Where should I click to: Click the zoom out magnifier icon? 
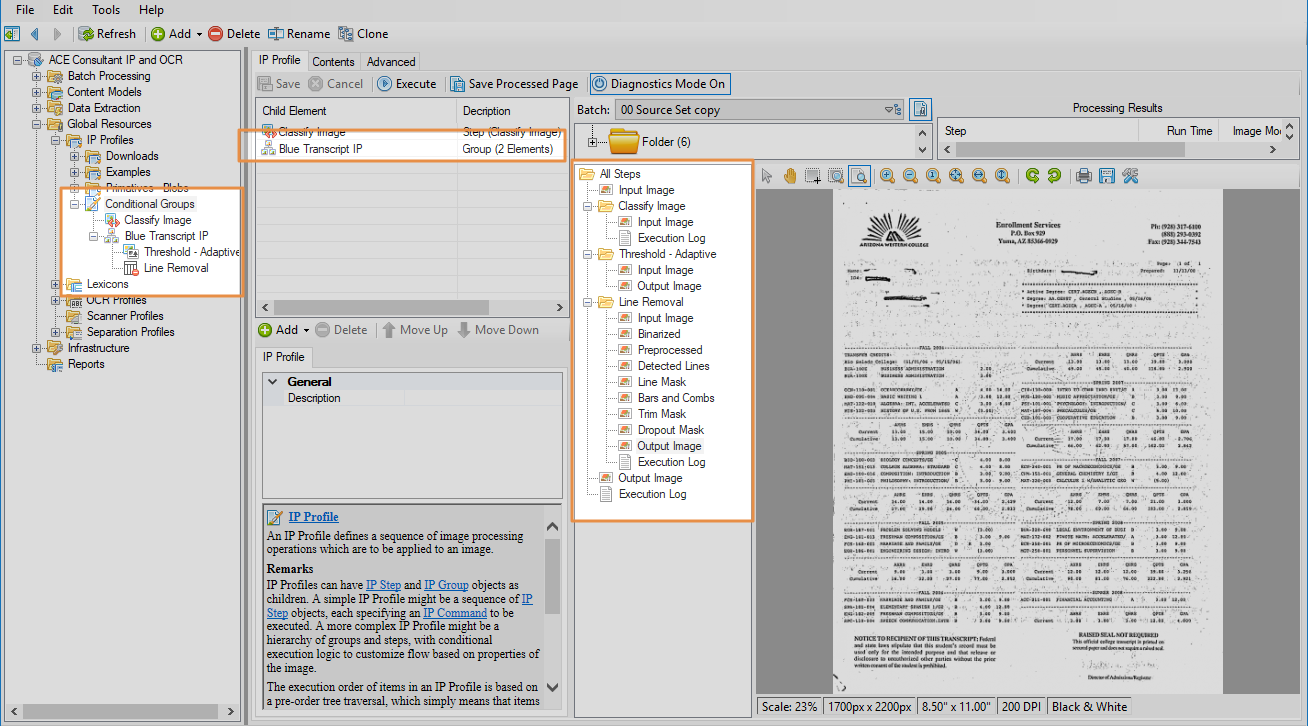(x=910, y=176)
